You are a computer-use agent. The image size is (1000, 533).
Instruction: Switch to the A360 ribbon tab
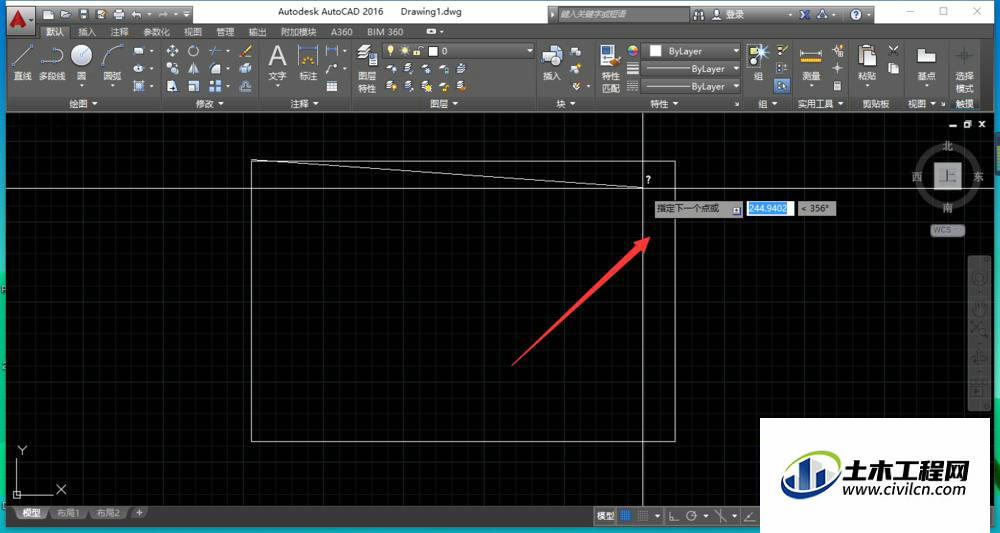[342, 32]
